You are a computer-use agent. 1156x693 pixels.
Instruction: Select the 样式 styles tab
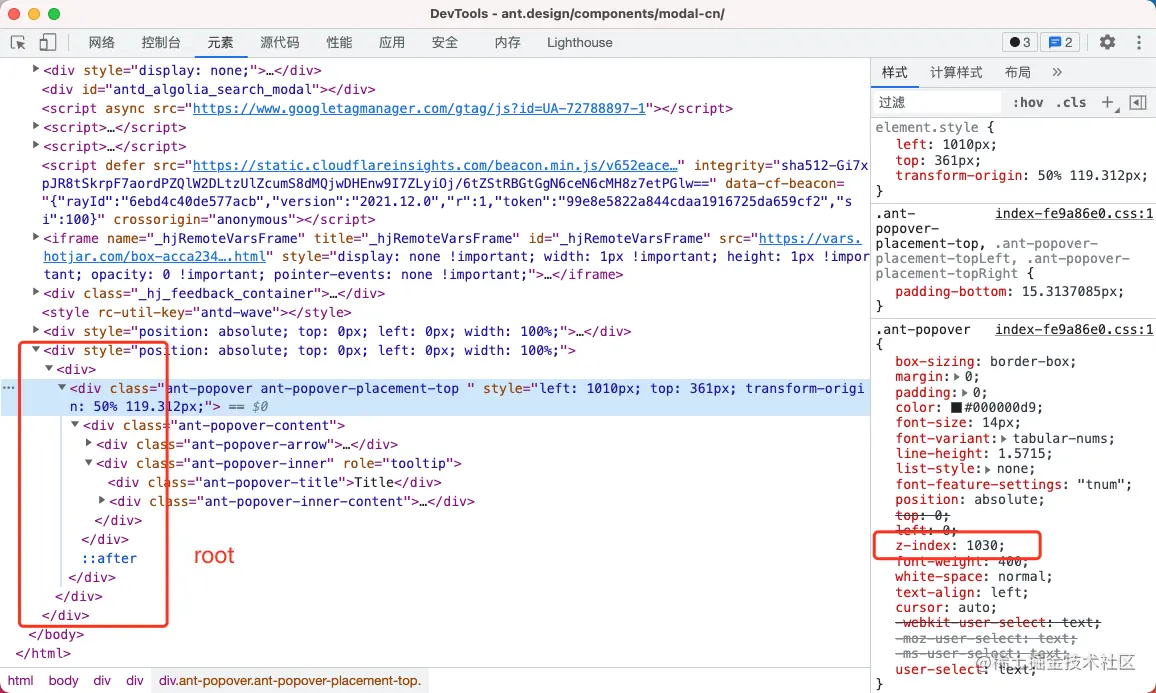coord(894,72)
